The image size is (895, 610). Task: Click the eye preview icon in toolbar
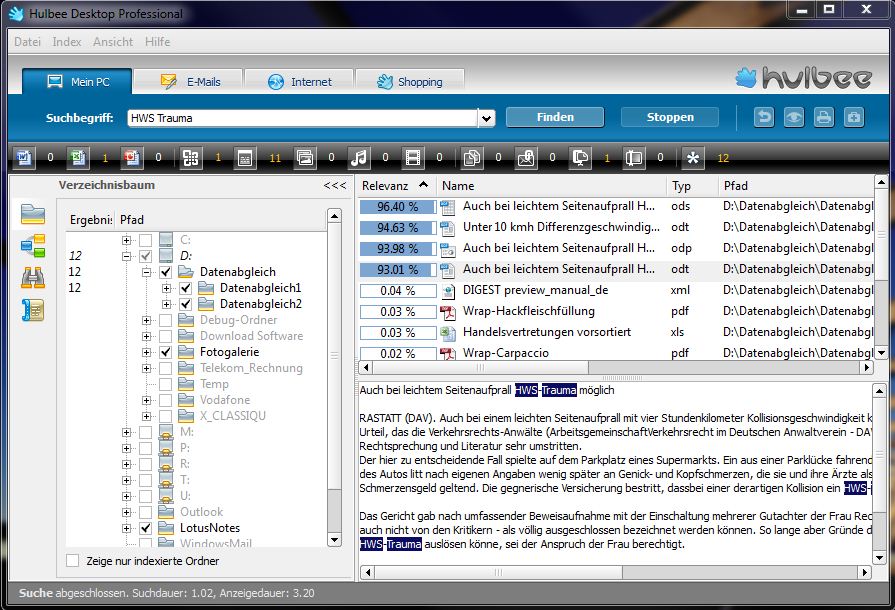pyautogui.click(x=793, y=117)
